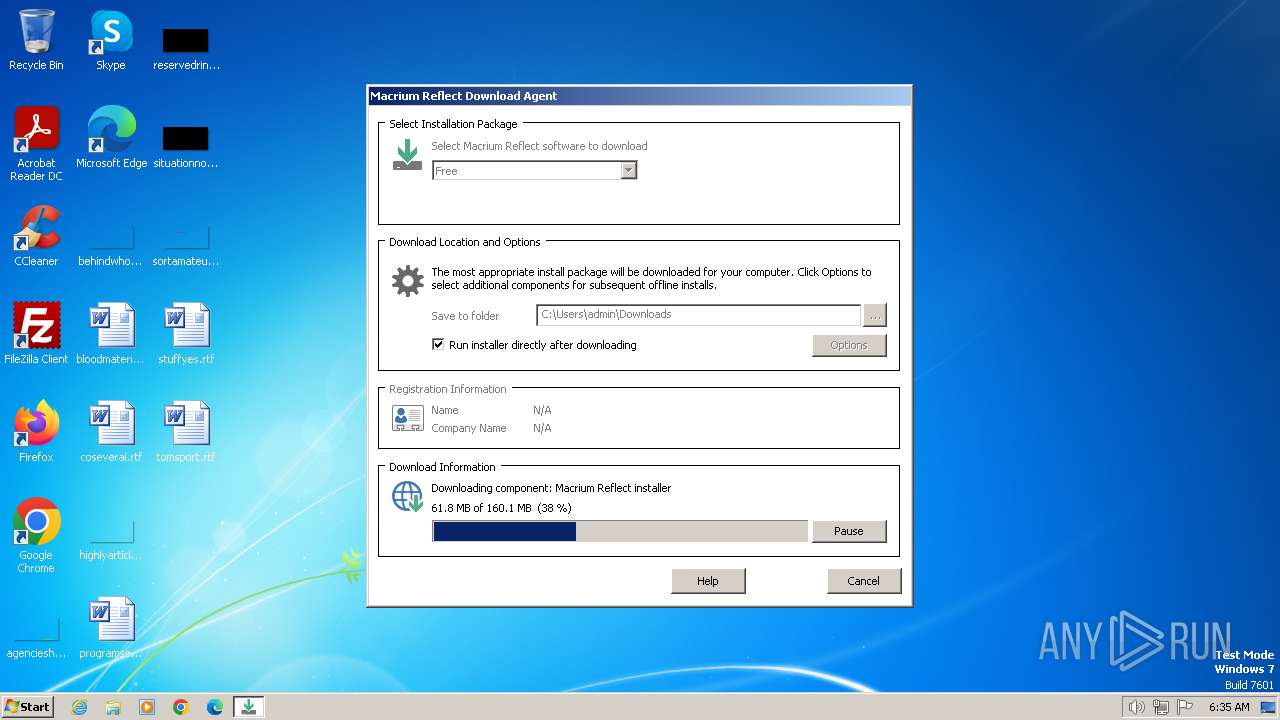Image resolution: width=1280 pixels, height=720 pixels.
Task: Select the bloodmateri... document icon
Action: pos(111,334)
